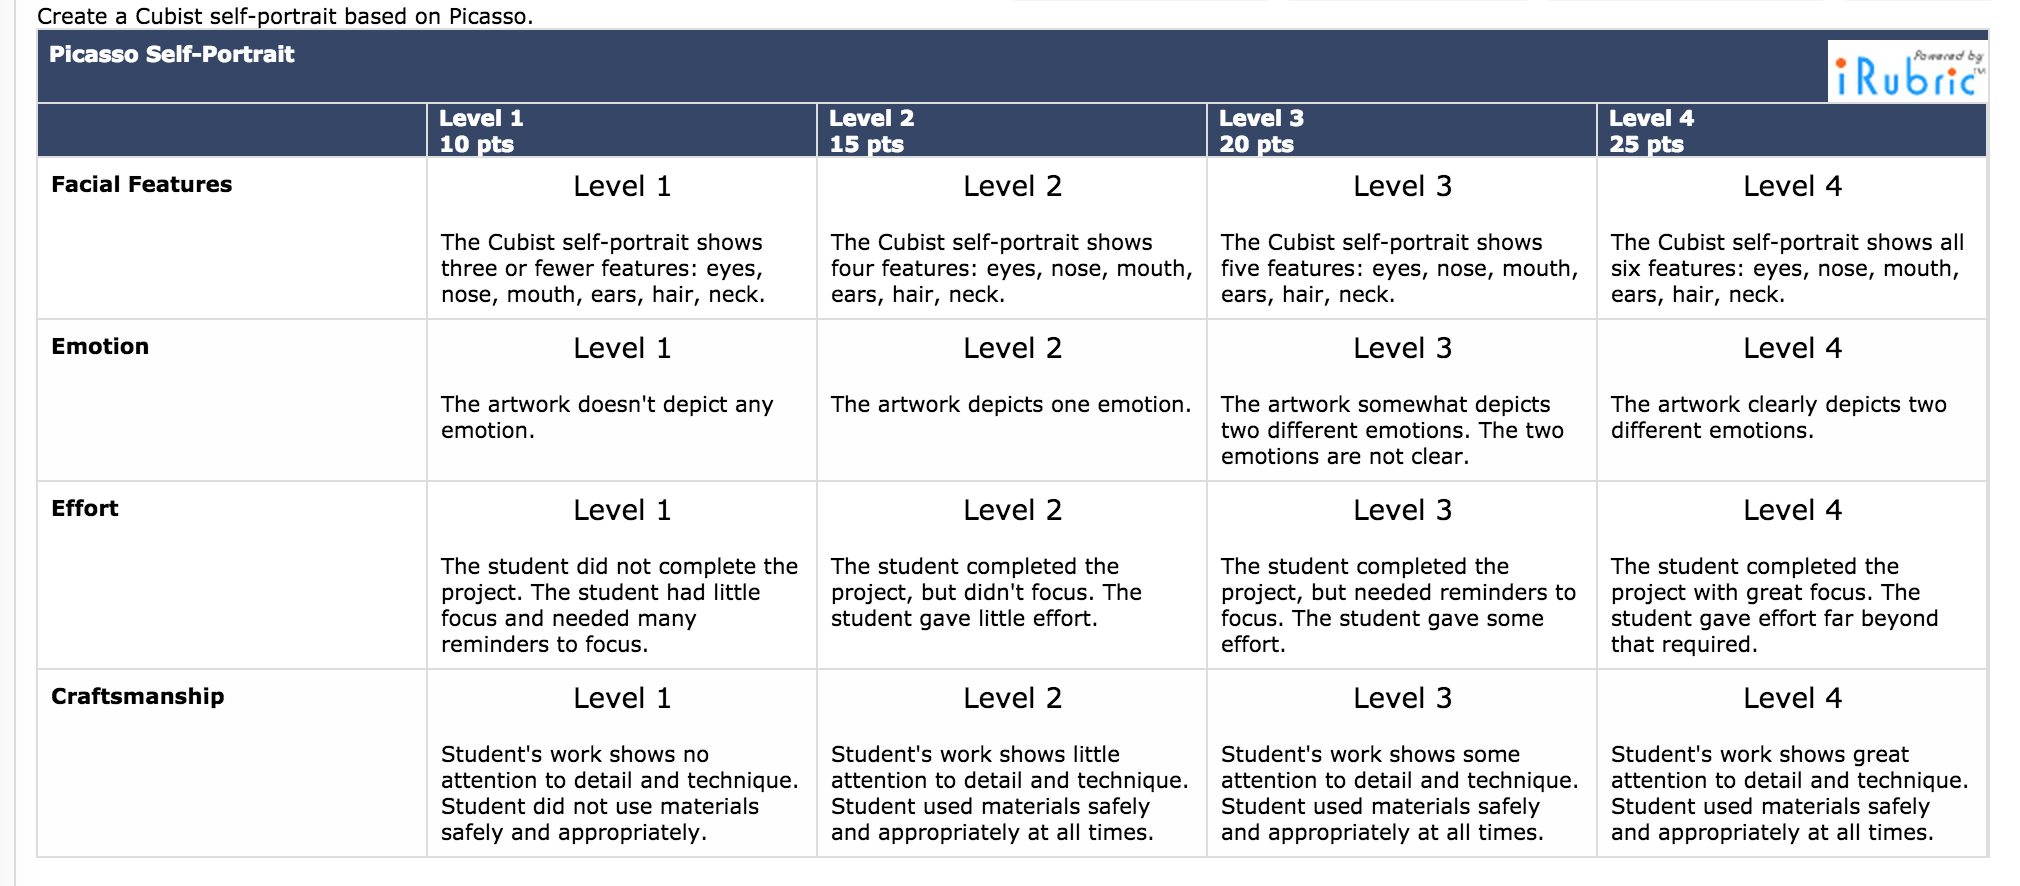Pick 'The artwork depicts one emotion' cell
2020x886 pixels.
pyautogui.click(x=1011, y=405)
